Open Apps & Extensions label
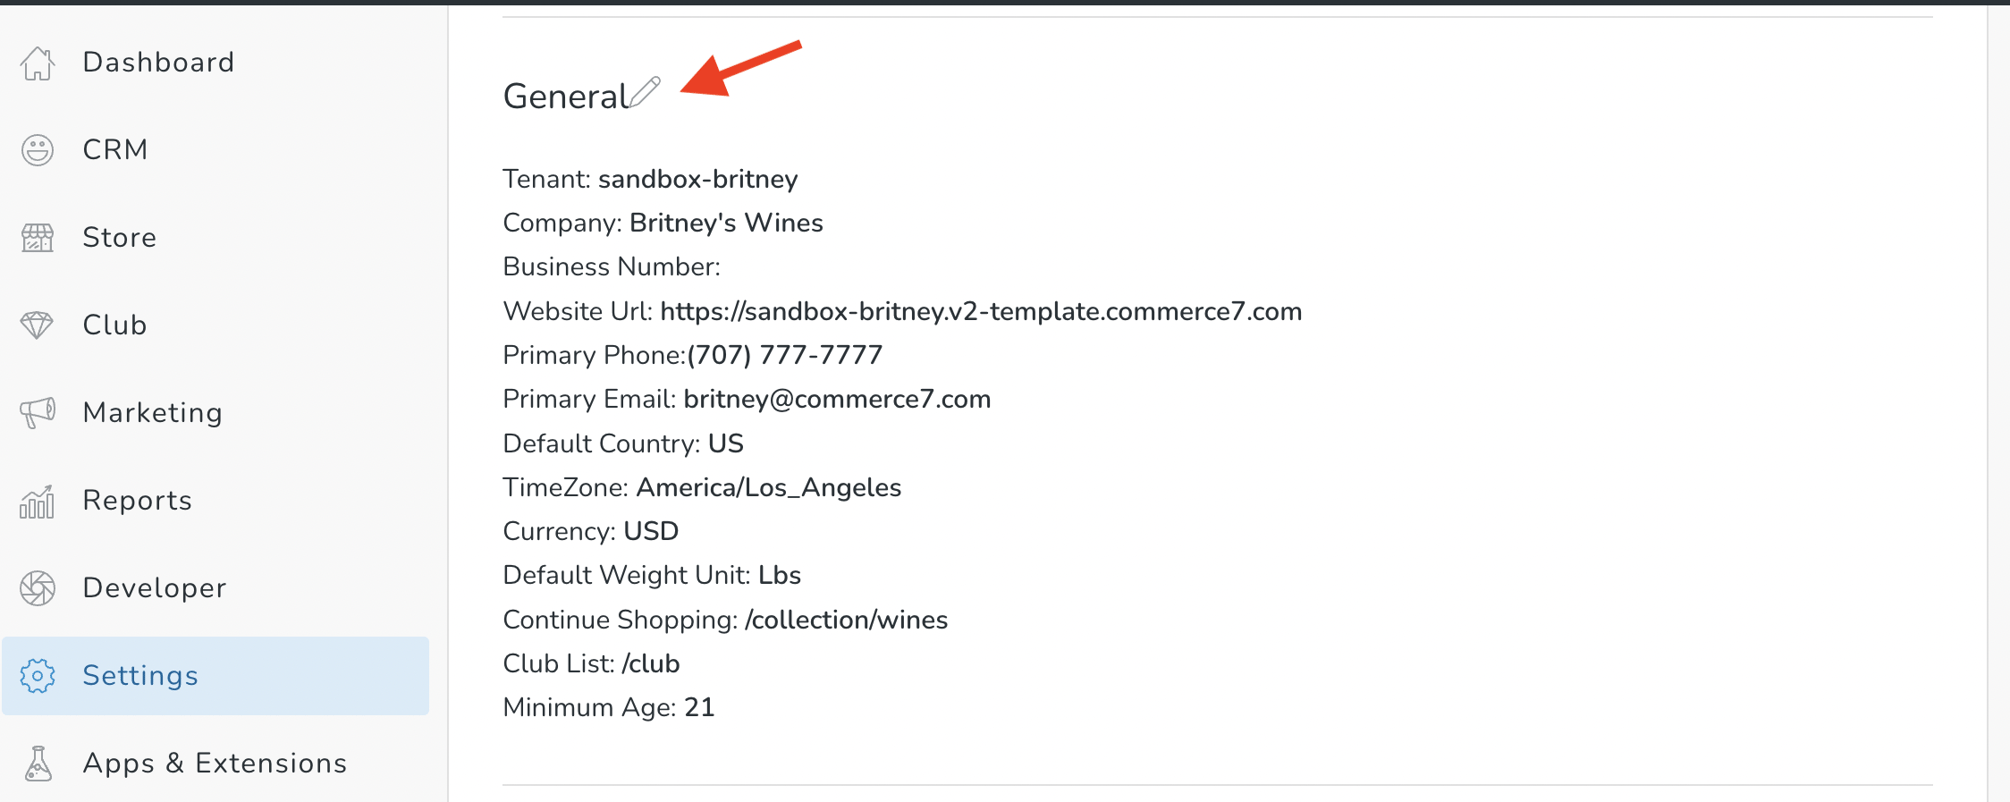 (214, 764)
